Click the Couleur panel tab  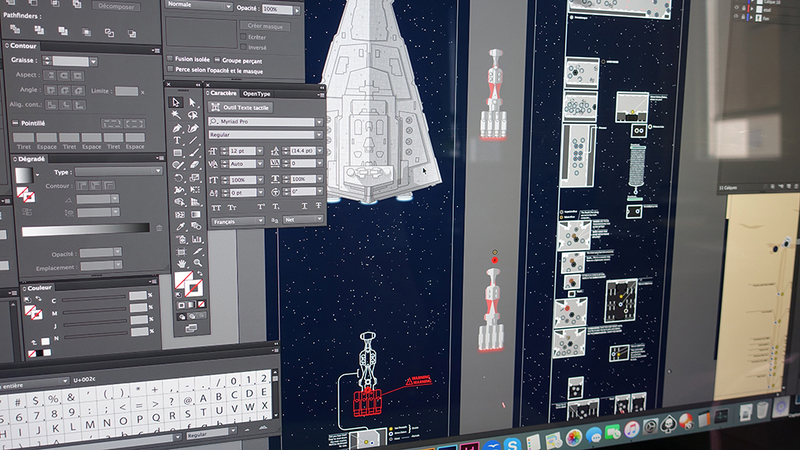click(39, 288)
